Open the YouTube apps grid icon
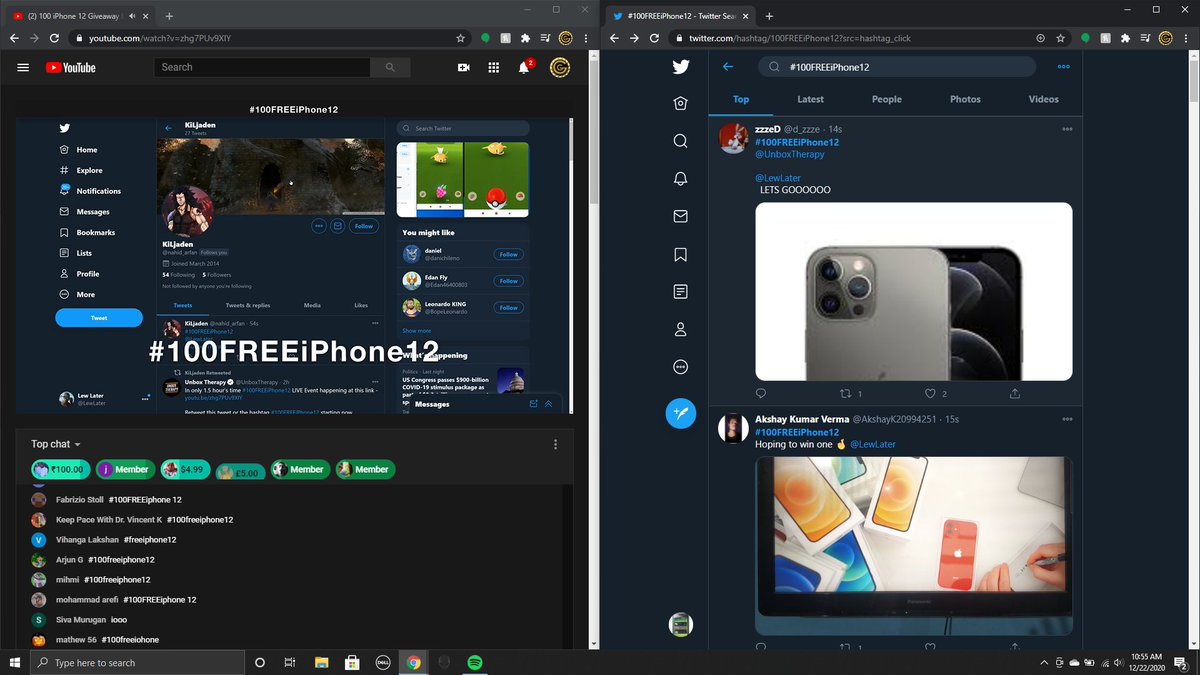 tap(493, 67)
